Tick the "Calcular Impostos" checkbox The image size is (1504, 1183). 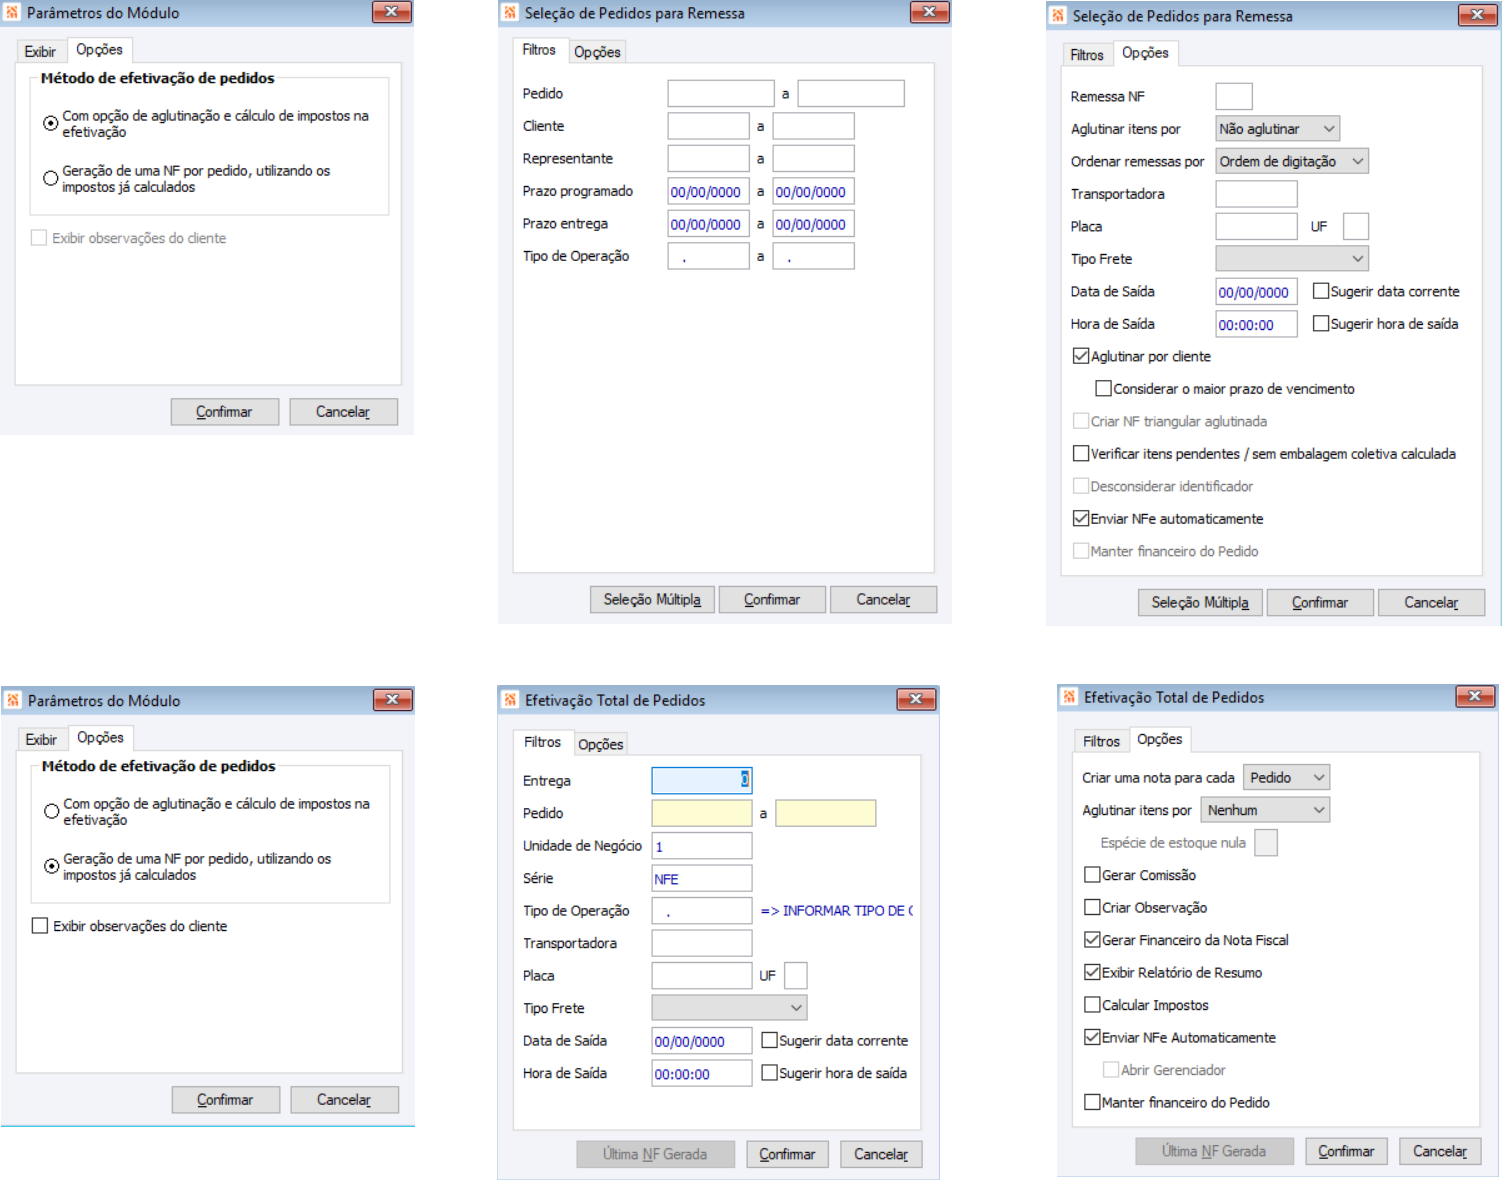click(x=1092, y=1005)
